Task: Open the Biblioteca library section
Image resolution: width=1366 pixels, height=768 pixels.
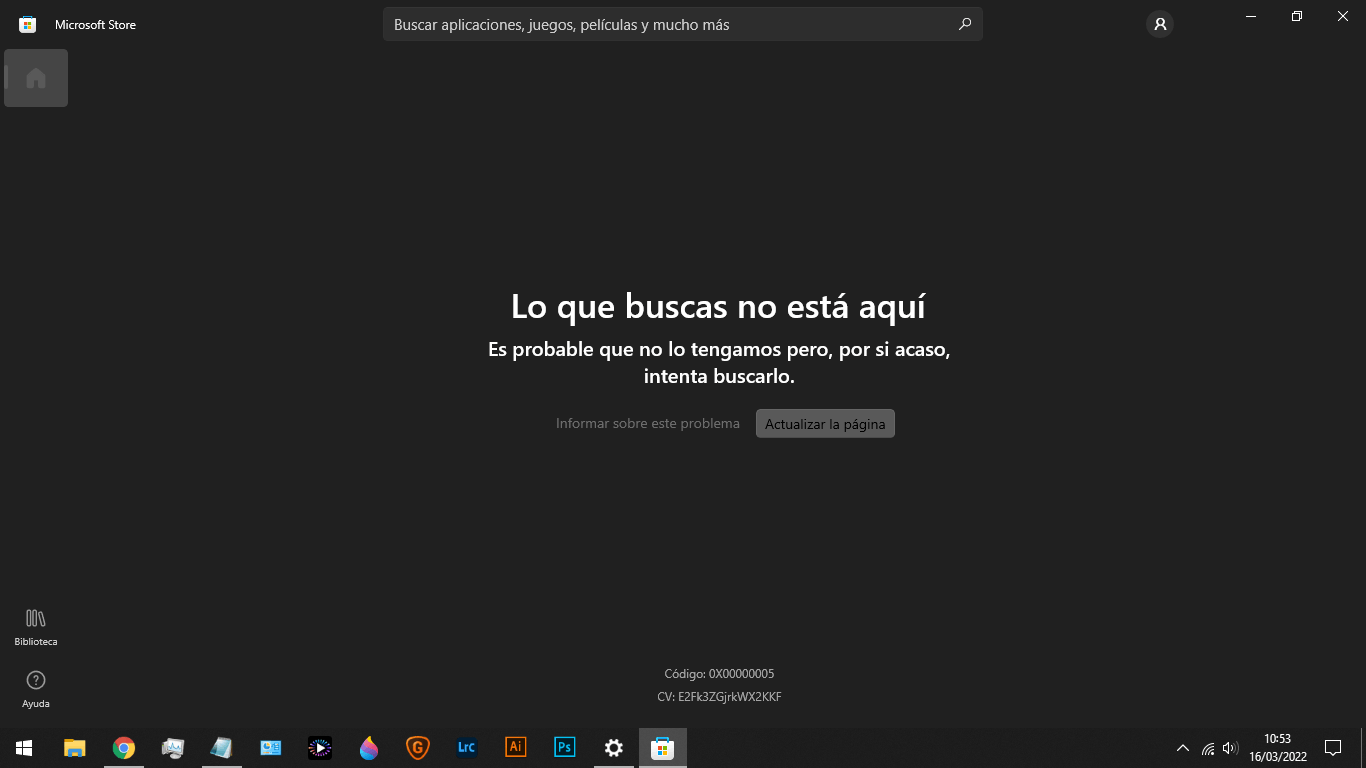Action: point(36,627)
